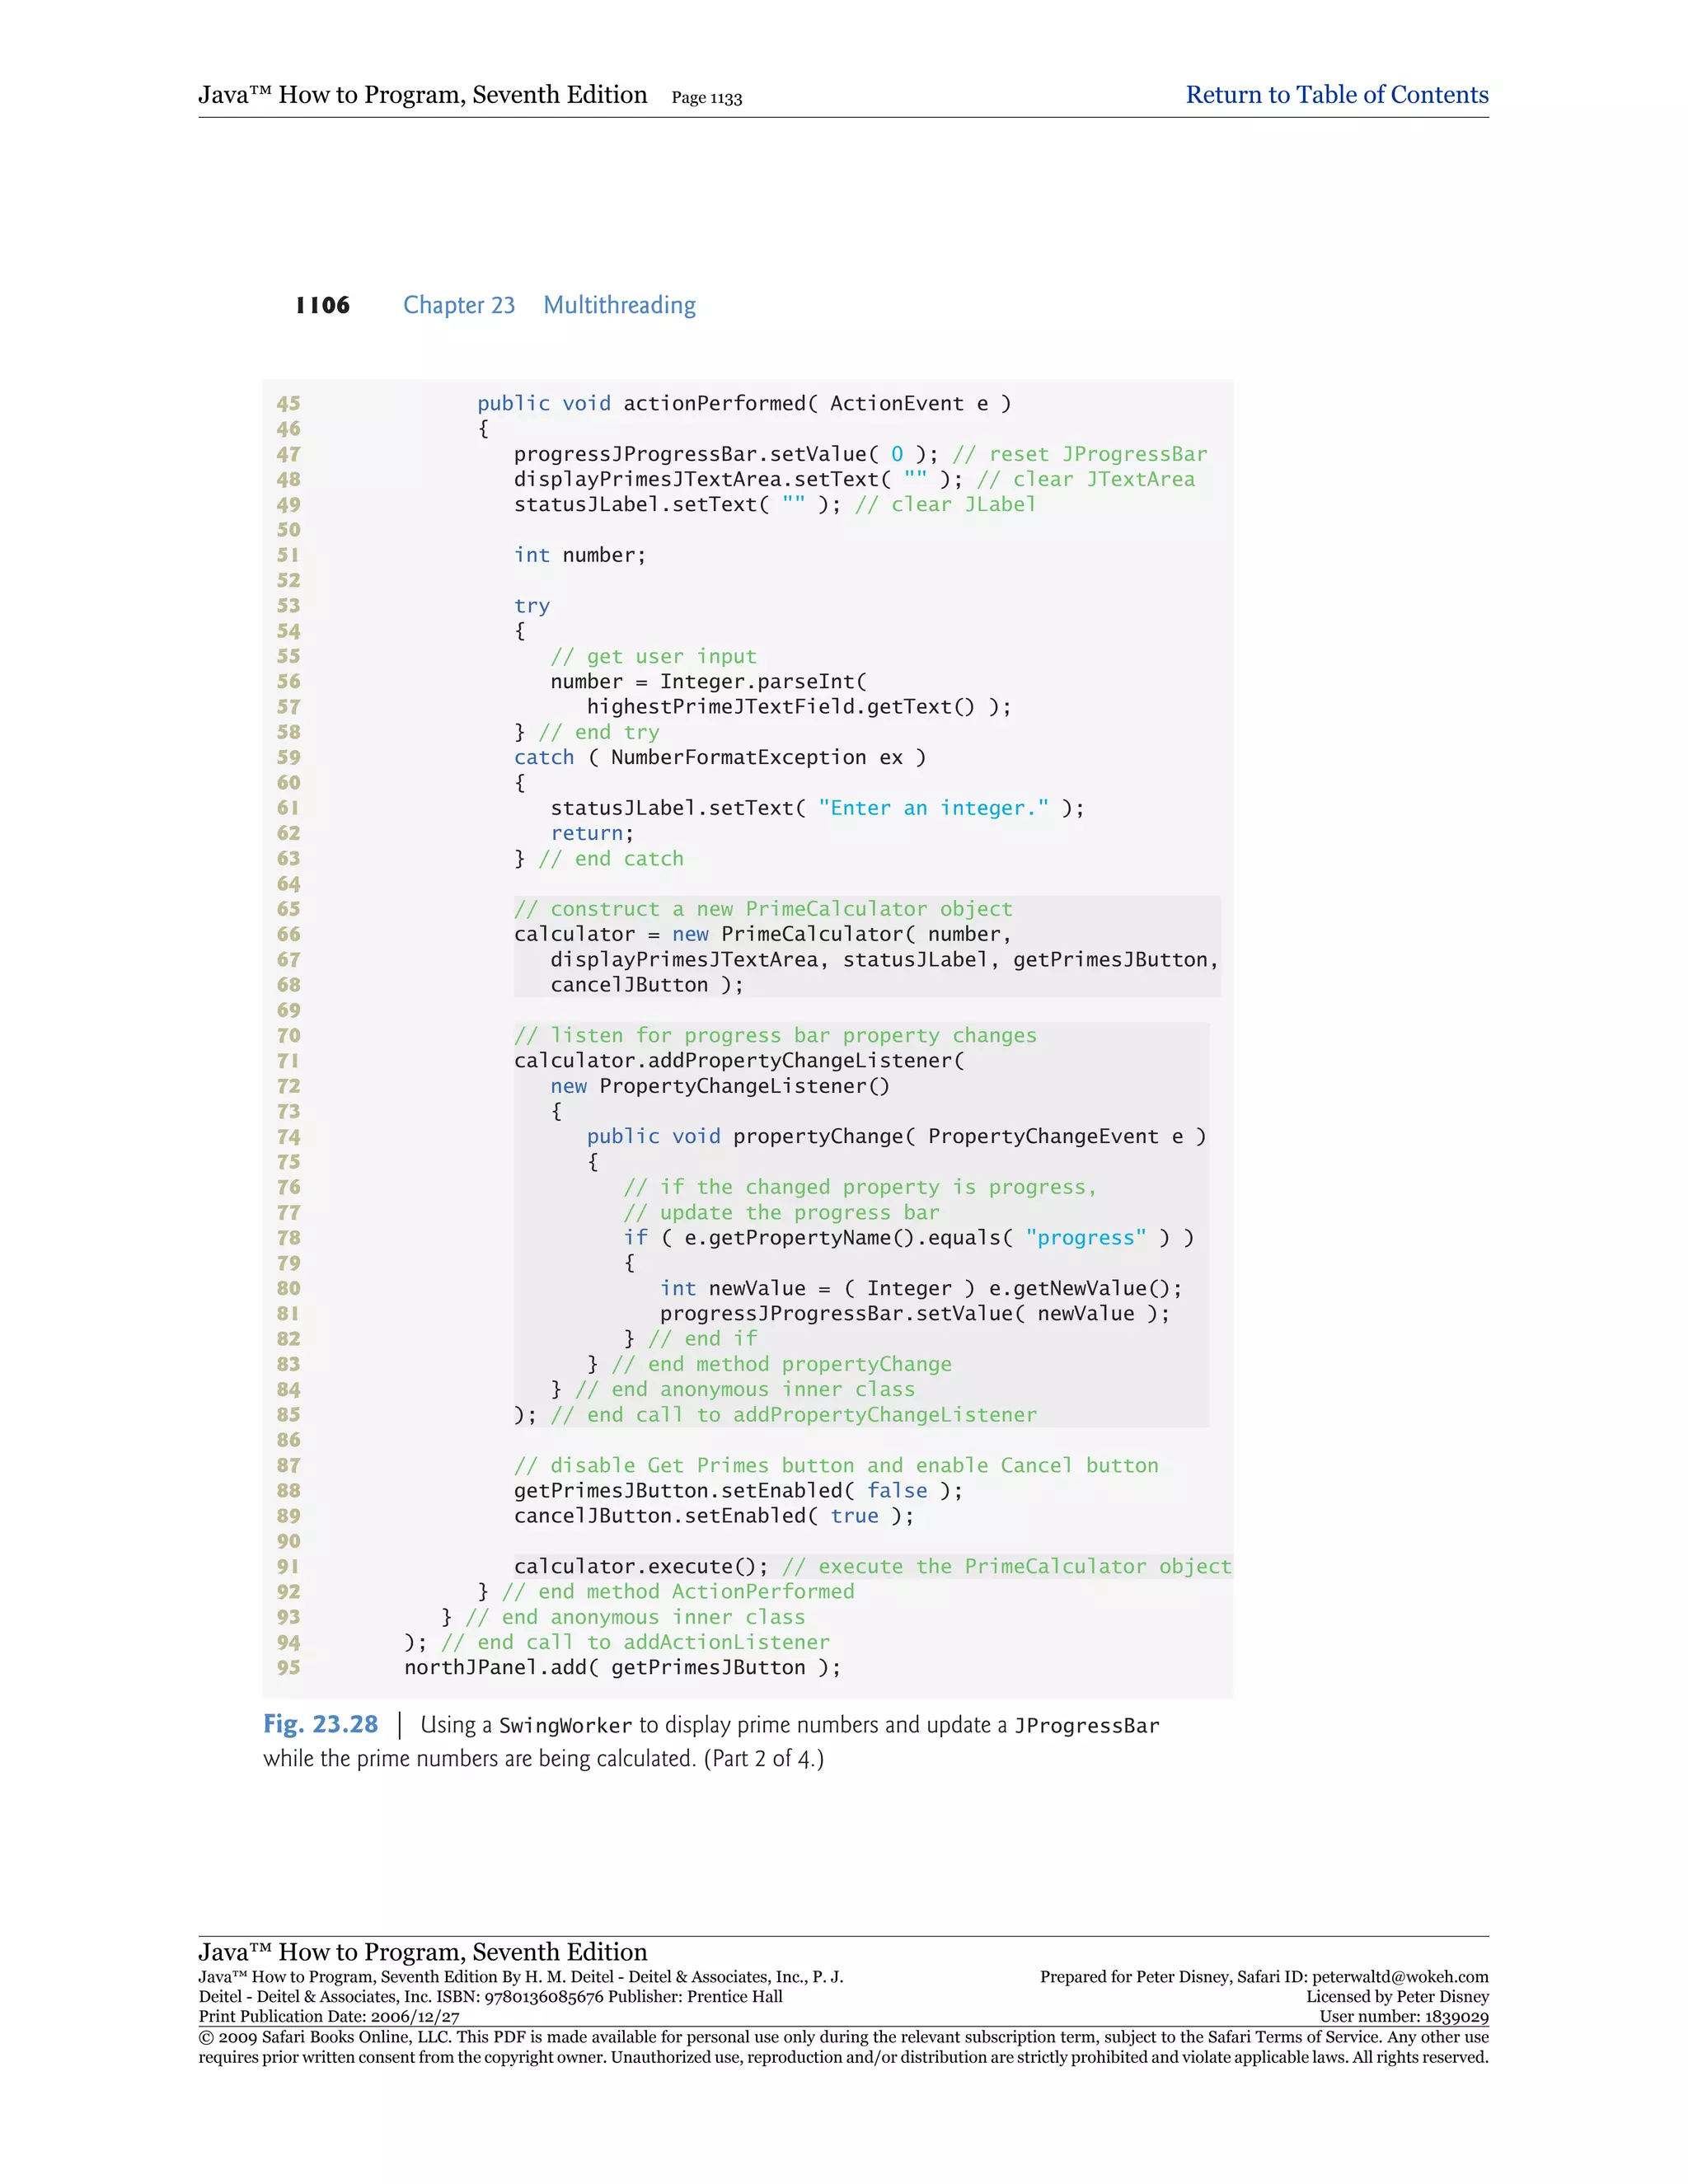Click the footer book title heading
This screenshot has height=2184, width=1688.
click(422, 1952)
